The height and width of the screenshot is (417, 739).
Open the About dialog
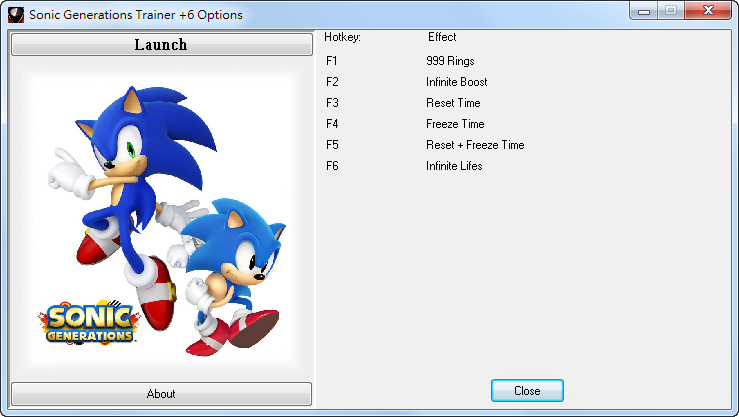pyautogui.click(x=162, y=393)
